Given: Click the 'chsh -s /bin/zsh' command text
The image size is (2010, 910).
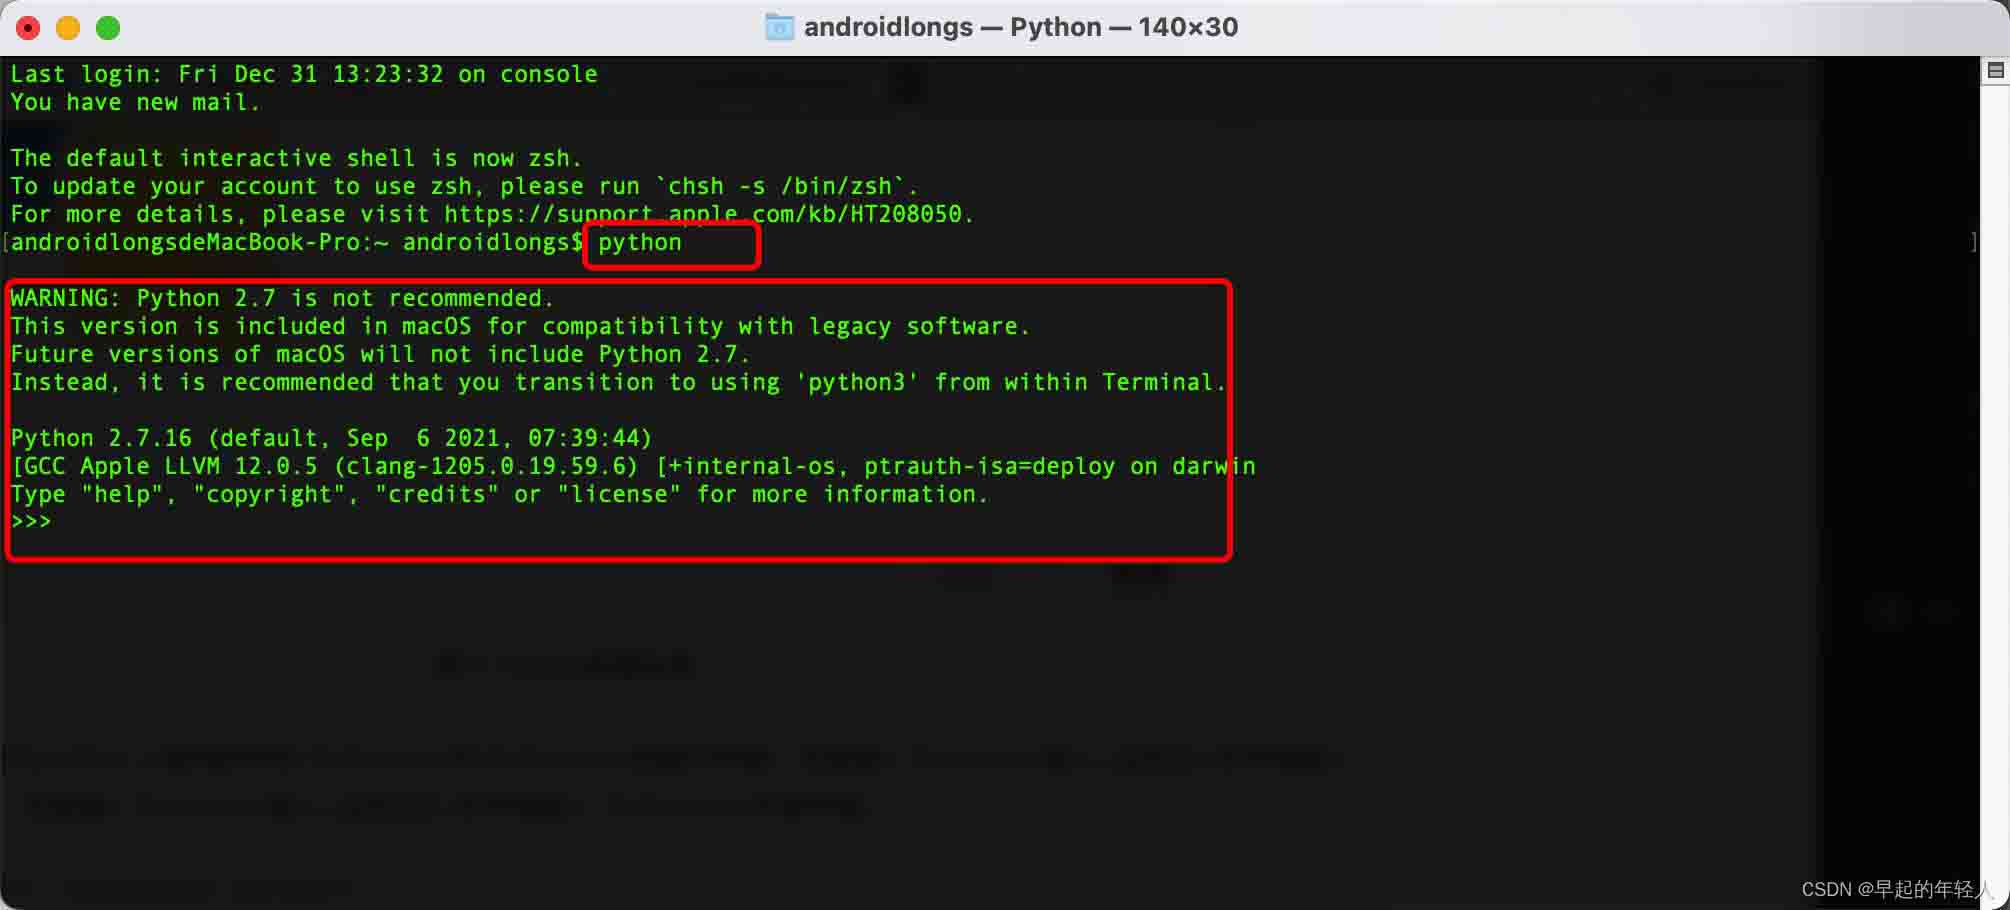Looking at the screenshot, I should click(779, 186).
